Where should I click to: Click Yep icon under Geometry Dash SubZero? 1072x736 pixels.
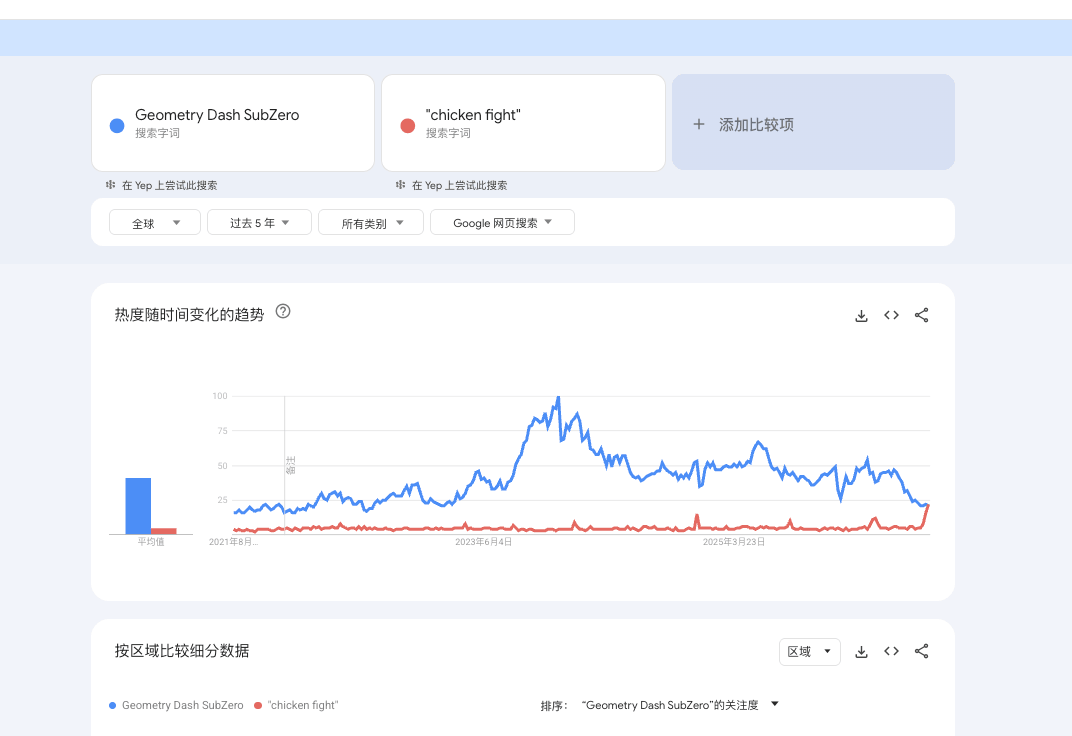click(110, 185)
